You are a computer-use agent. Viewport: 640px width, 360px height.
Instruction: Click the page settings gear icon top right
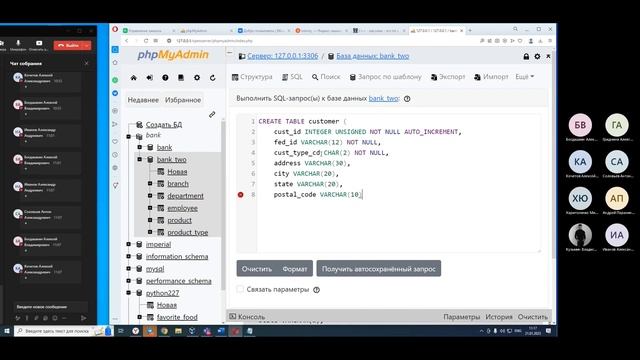click(x=537, y=56)
